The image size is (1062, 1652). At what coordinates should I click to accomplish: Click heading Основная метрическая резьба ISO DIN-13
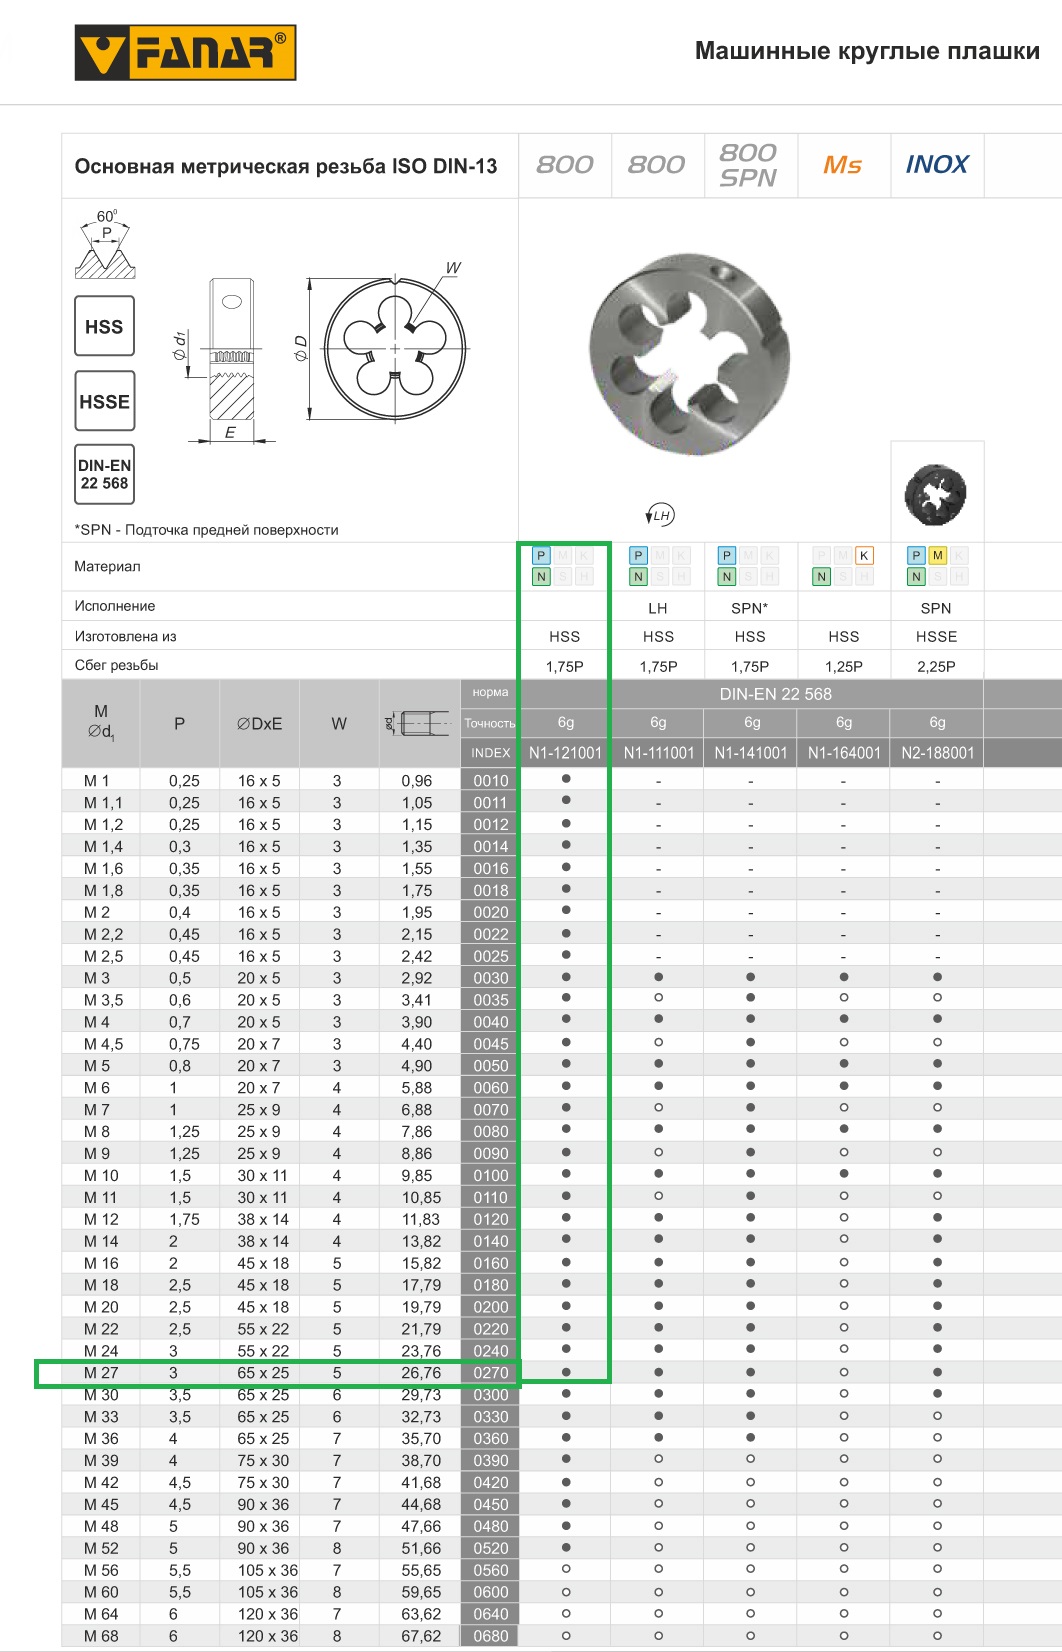[x=286, y=166]
